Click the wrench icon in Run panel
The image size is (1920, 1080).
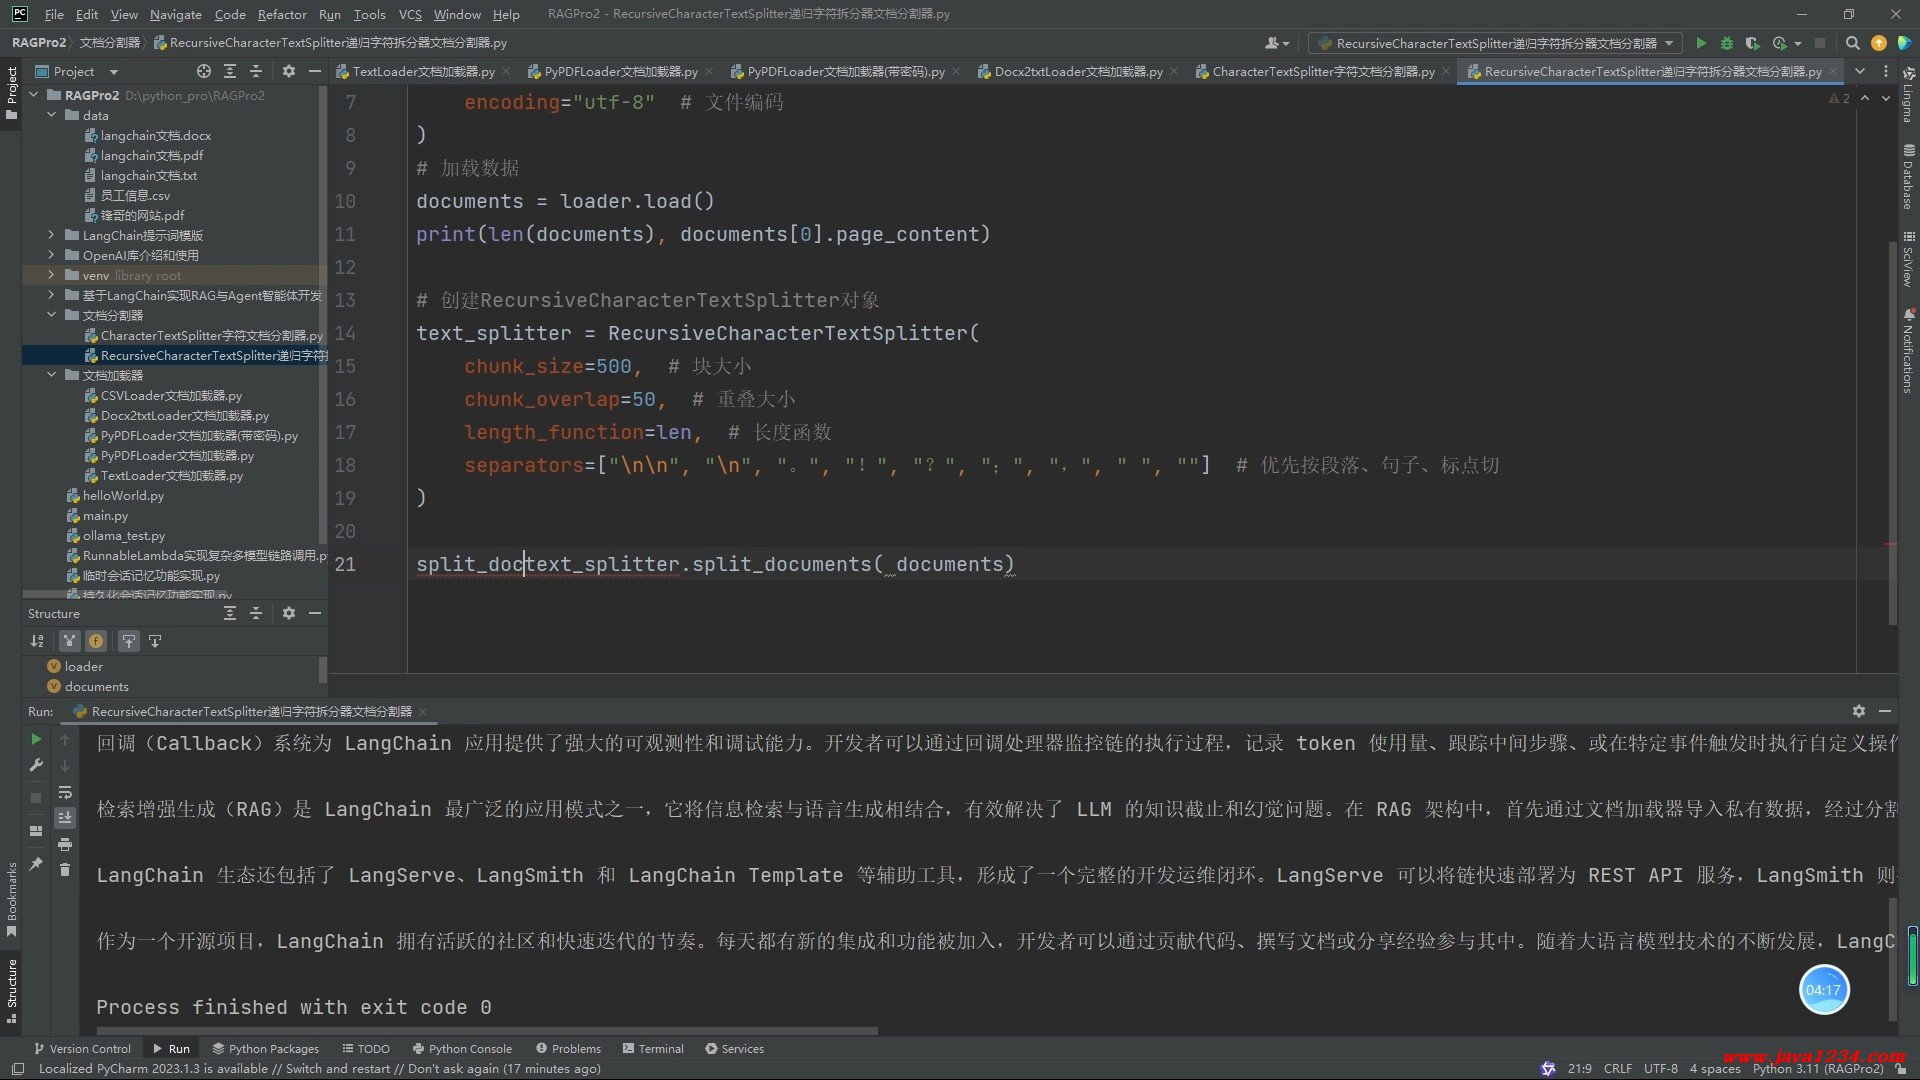click(x=36, y=765)
